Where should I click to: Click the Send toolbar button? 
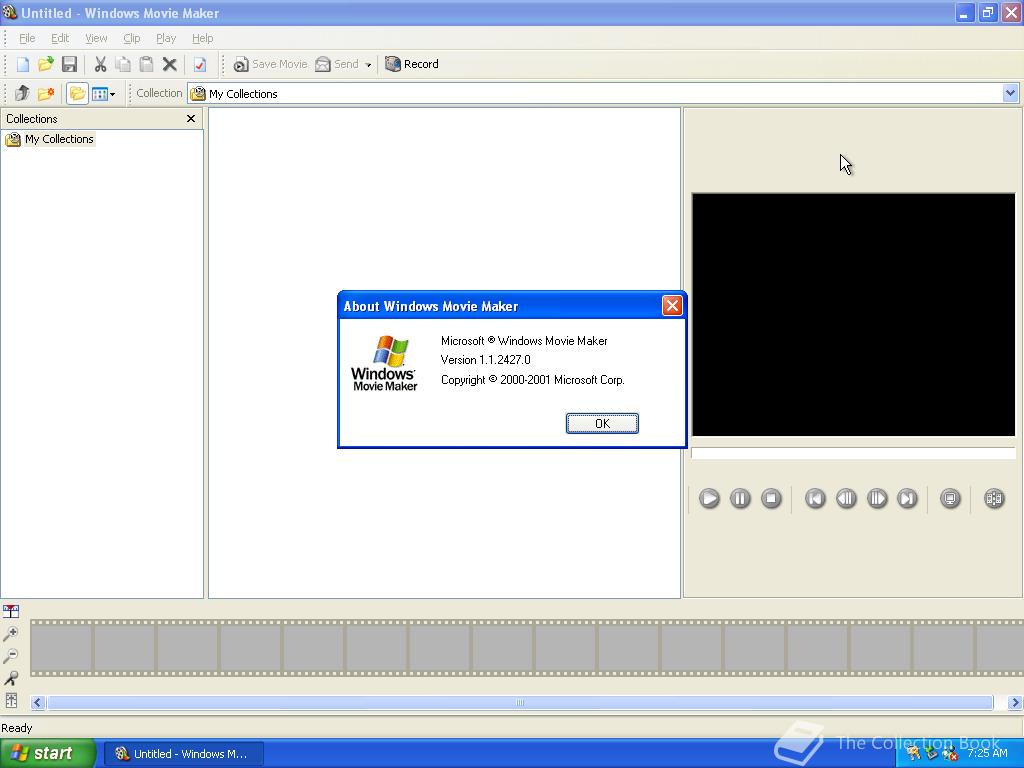coord(337,64)
